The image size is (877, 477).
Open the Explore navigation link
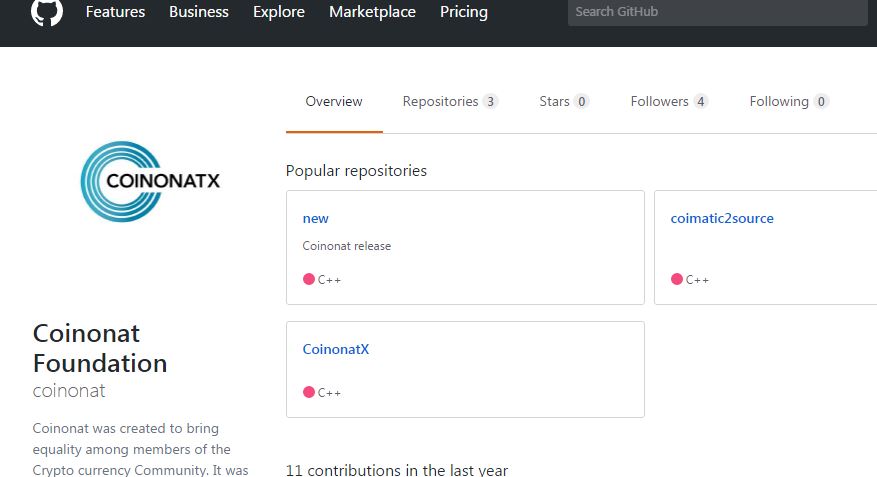[279, 12]
